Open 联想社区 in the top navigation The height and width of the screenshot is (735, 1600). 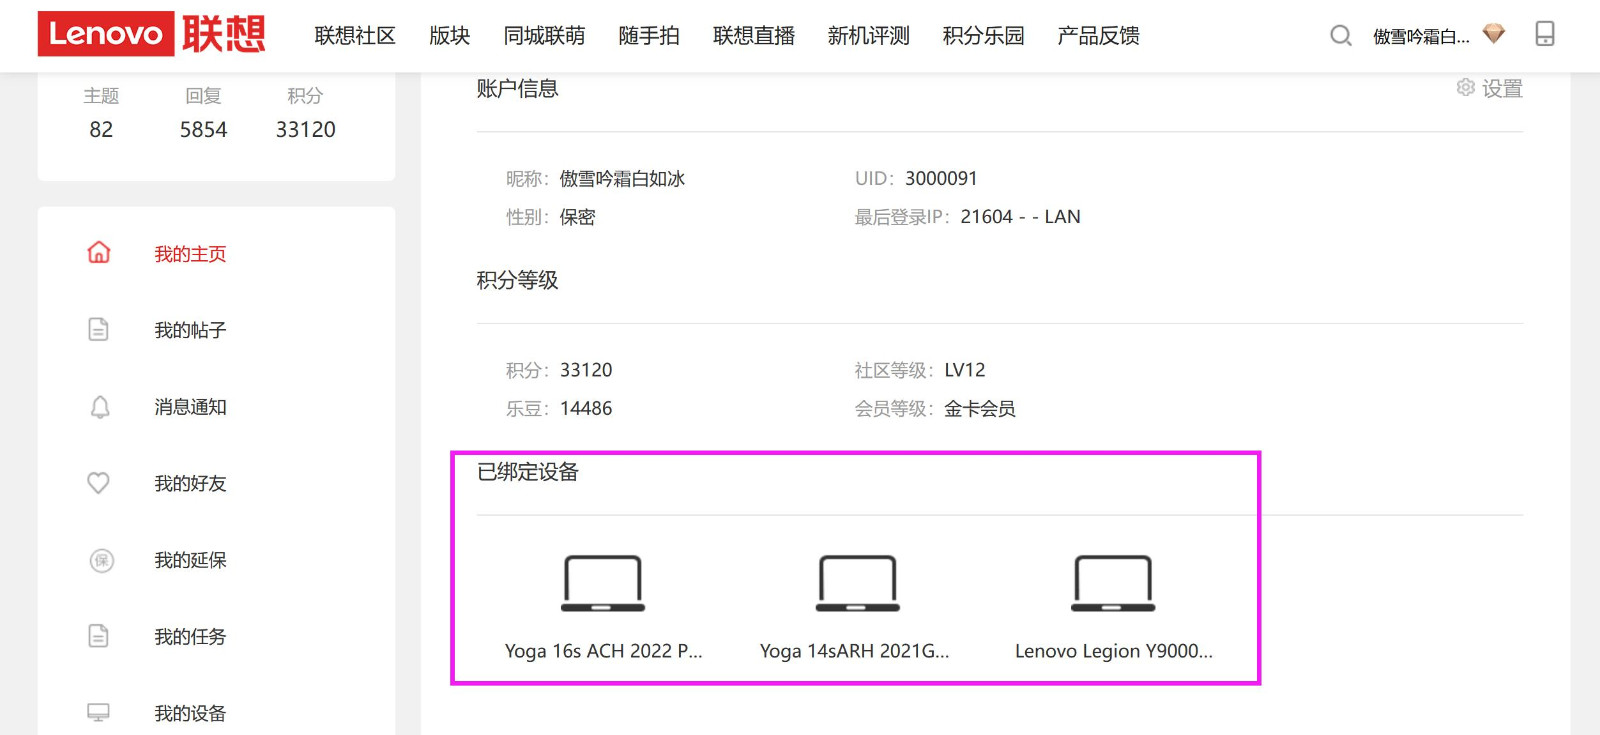[x=355, y=36]
